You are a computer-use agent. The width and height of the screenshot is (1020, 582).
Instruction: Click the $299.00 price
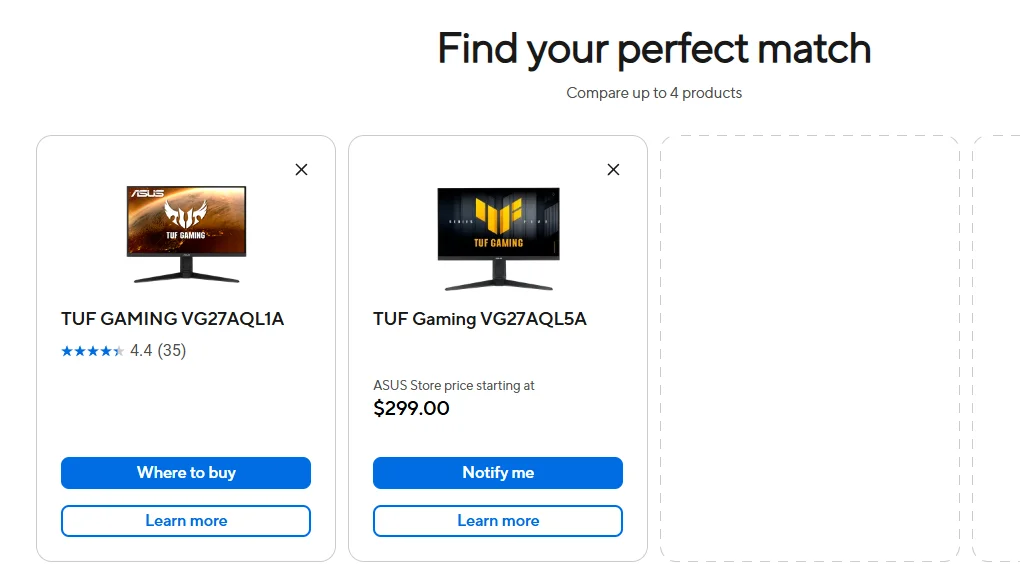(411, 408)
